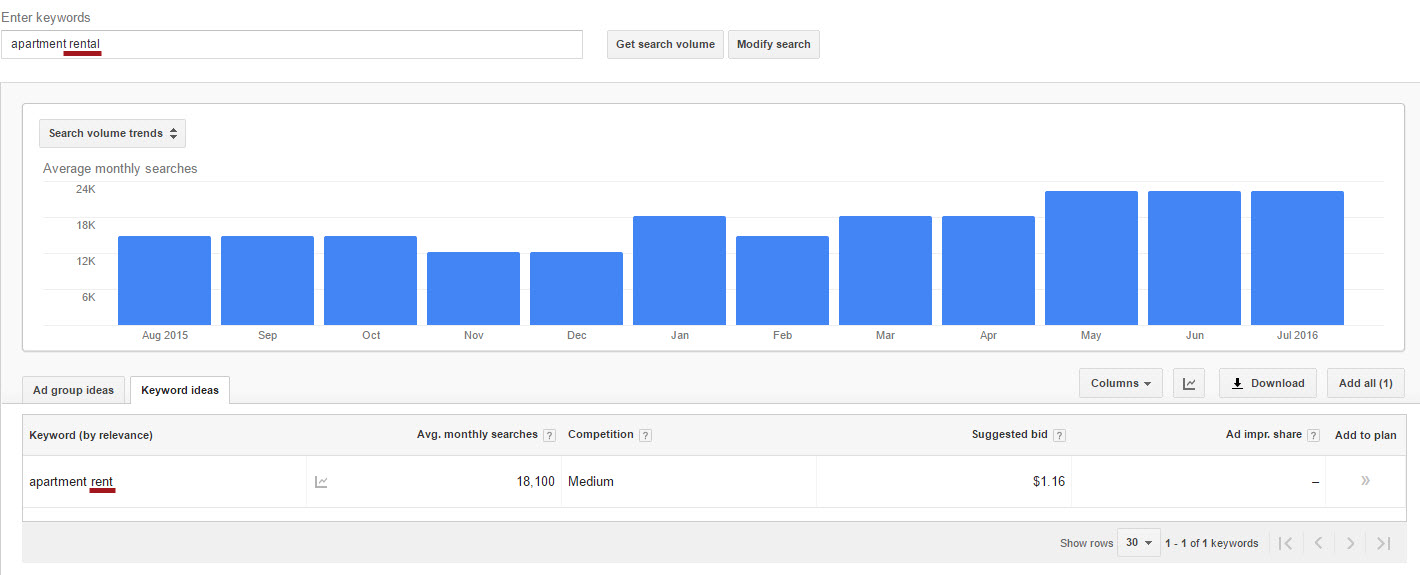This screenshot has width=1420, height=575.
Task: Click help icon next to Suggested bid
Action: pos(1059,435)
